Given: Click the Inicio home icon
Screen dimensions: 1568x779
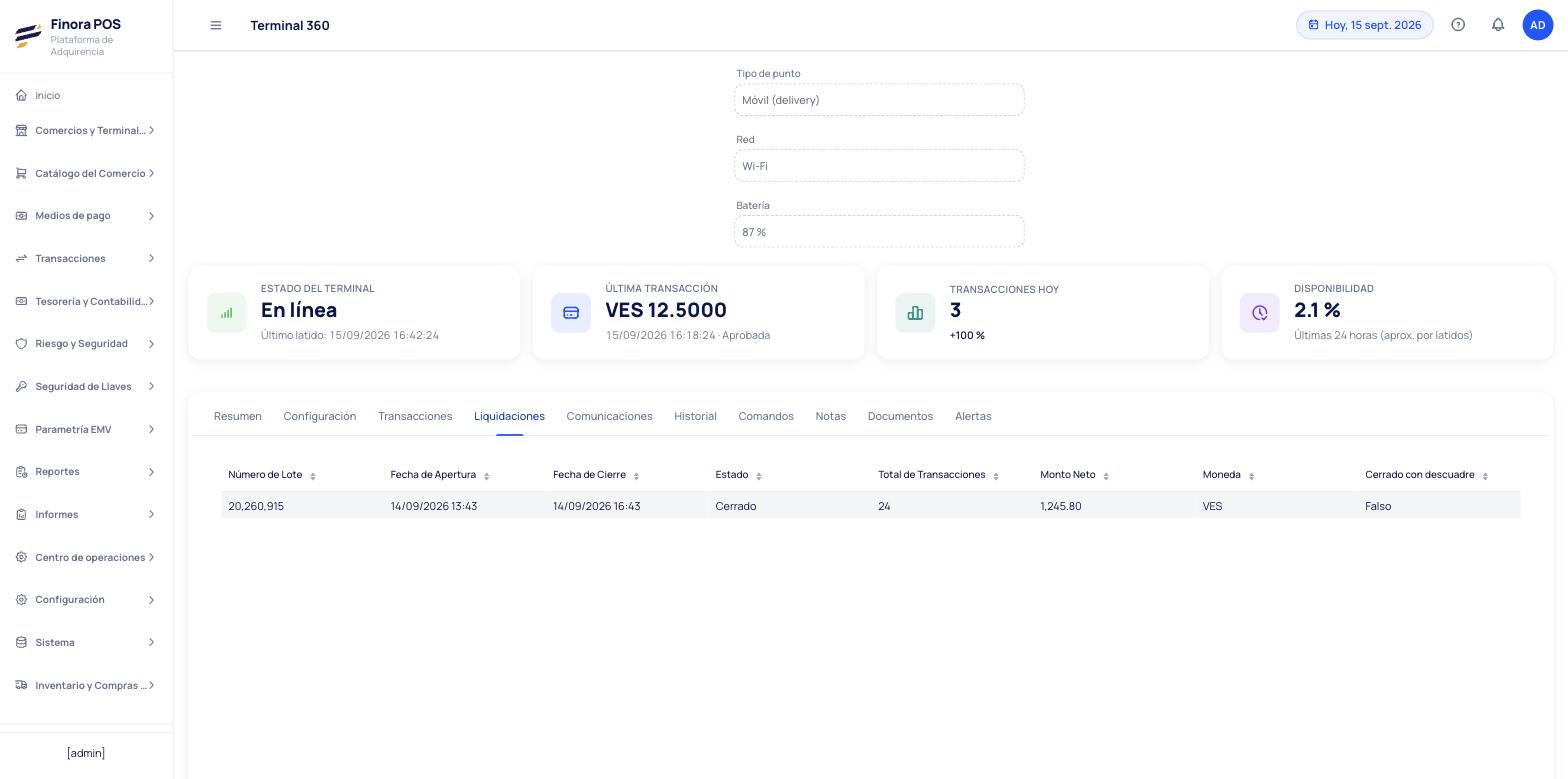Looking at the screenshot, I should click(x=21, y=95).
